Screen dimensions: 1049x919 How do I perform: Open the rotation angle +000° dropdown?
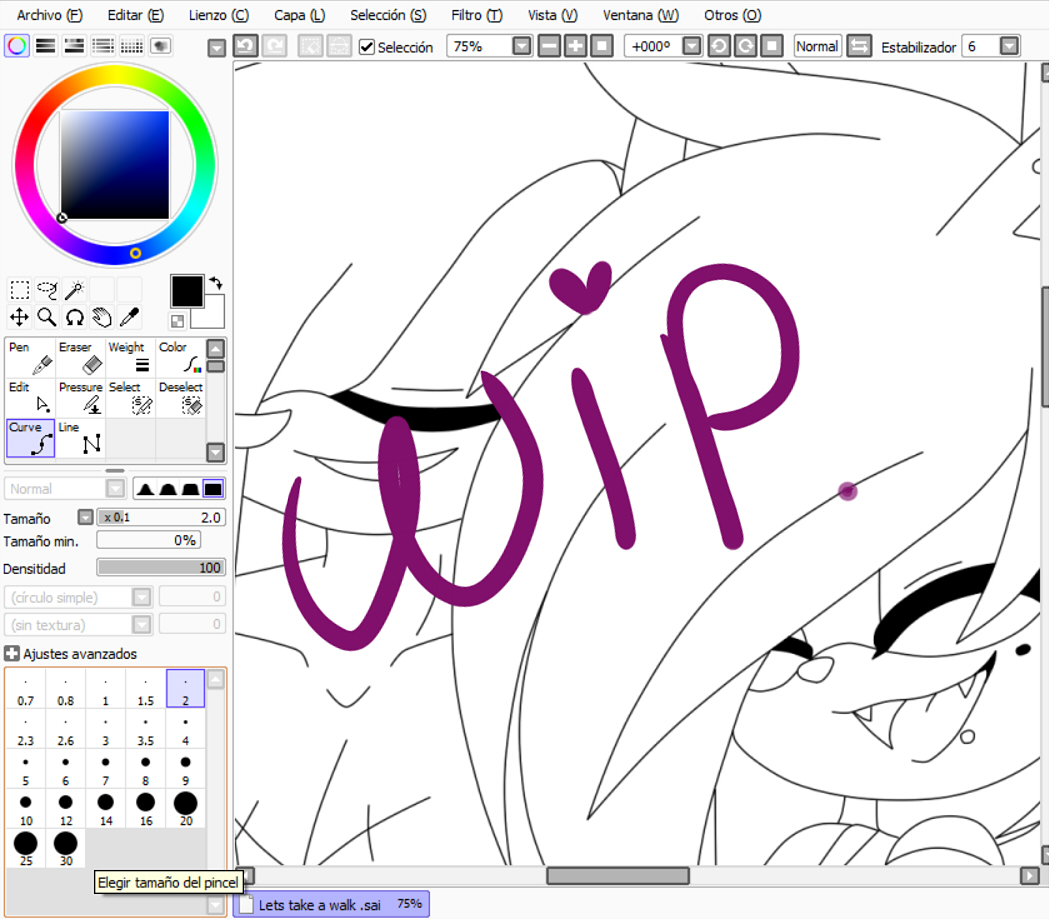(692, 46)
